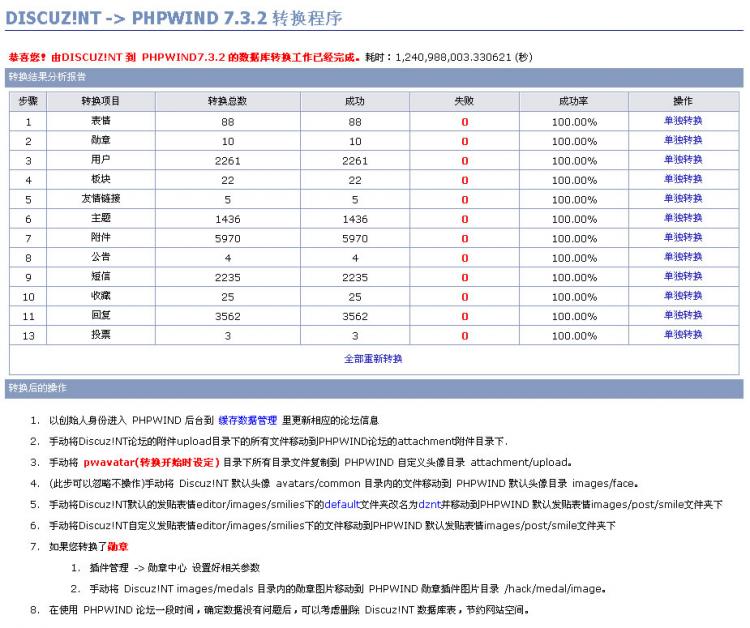Click the total count 1436 in 主题 row
The height and width of the screenshot is (628, 750).
[228, 219]
